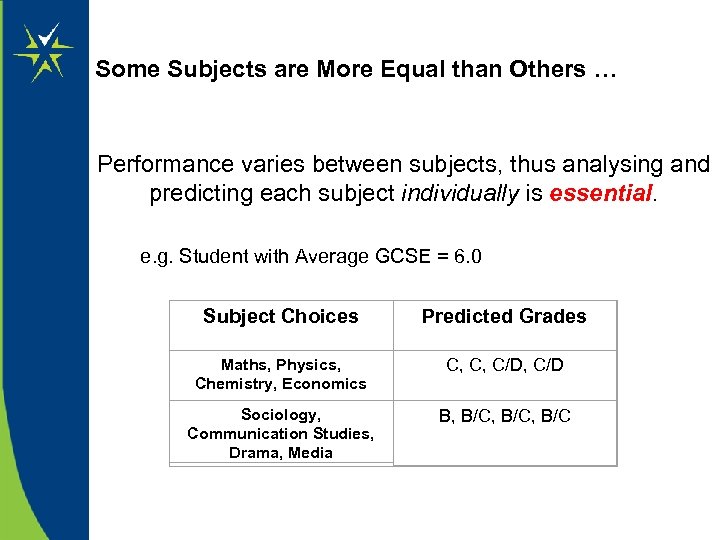Click "Communication Studies," in the table

pos(280,433)
